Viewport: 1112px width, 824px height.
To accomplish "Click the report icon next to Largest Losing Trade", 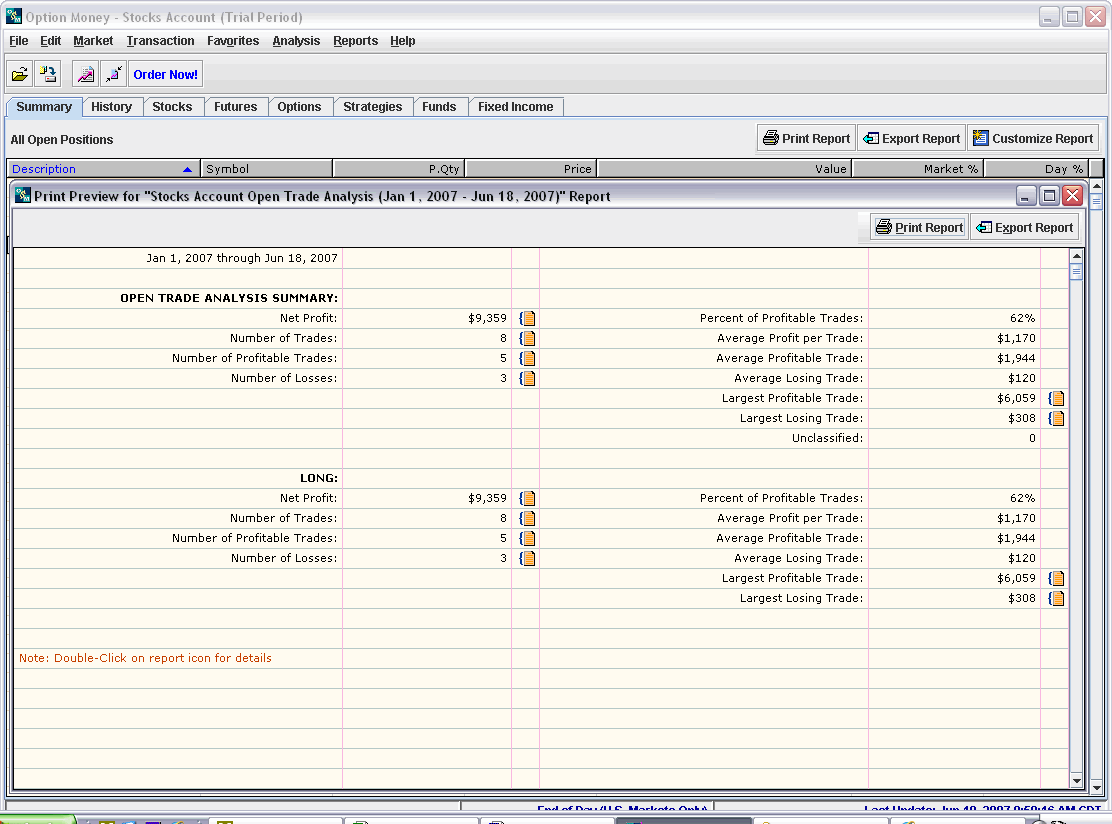I will tap(1055, 418).
